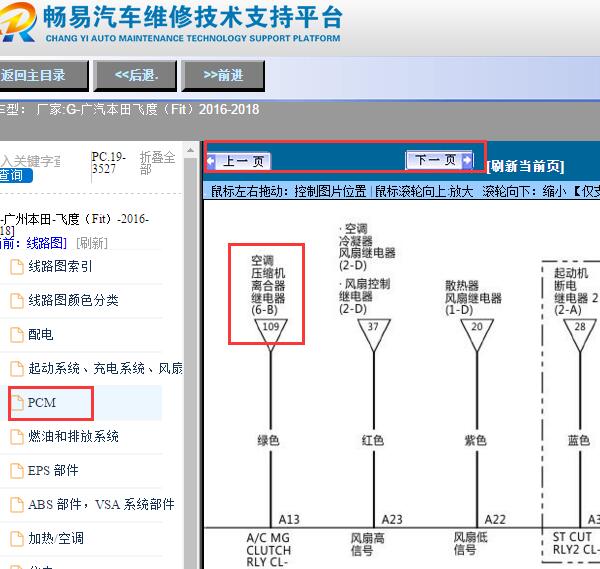This screenshot has width=600, height=569.
Task: Open 线路图颜色分类 tree item
Action: (73, 300)
